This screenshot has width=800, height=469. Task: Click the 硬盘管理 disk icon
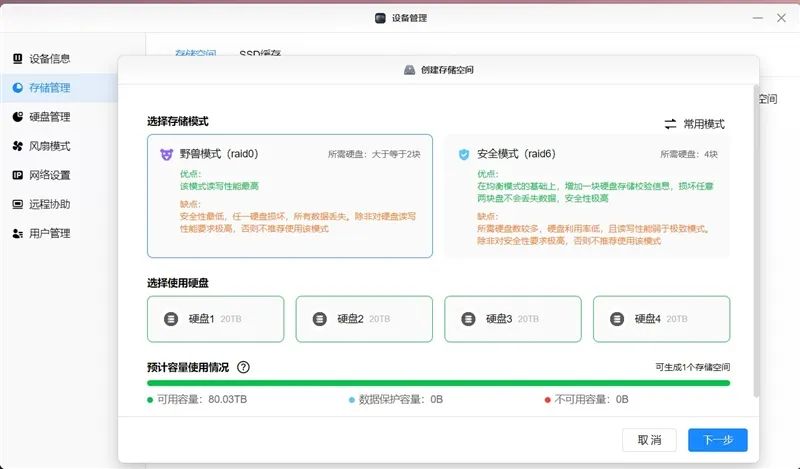(17, 117)
